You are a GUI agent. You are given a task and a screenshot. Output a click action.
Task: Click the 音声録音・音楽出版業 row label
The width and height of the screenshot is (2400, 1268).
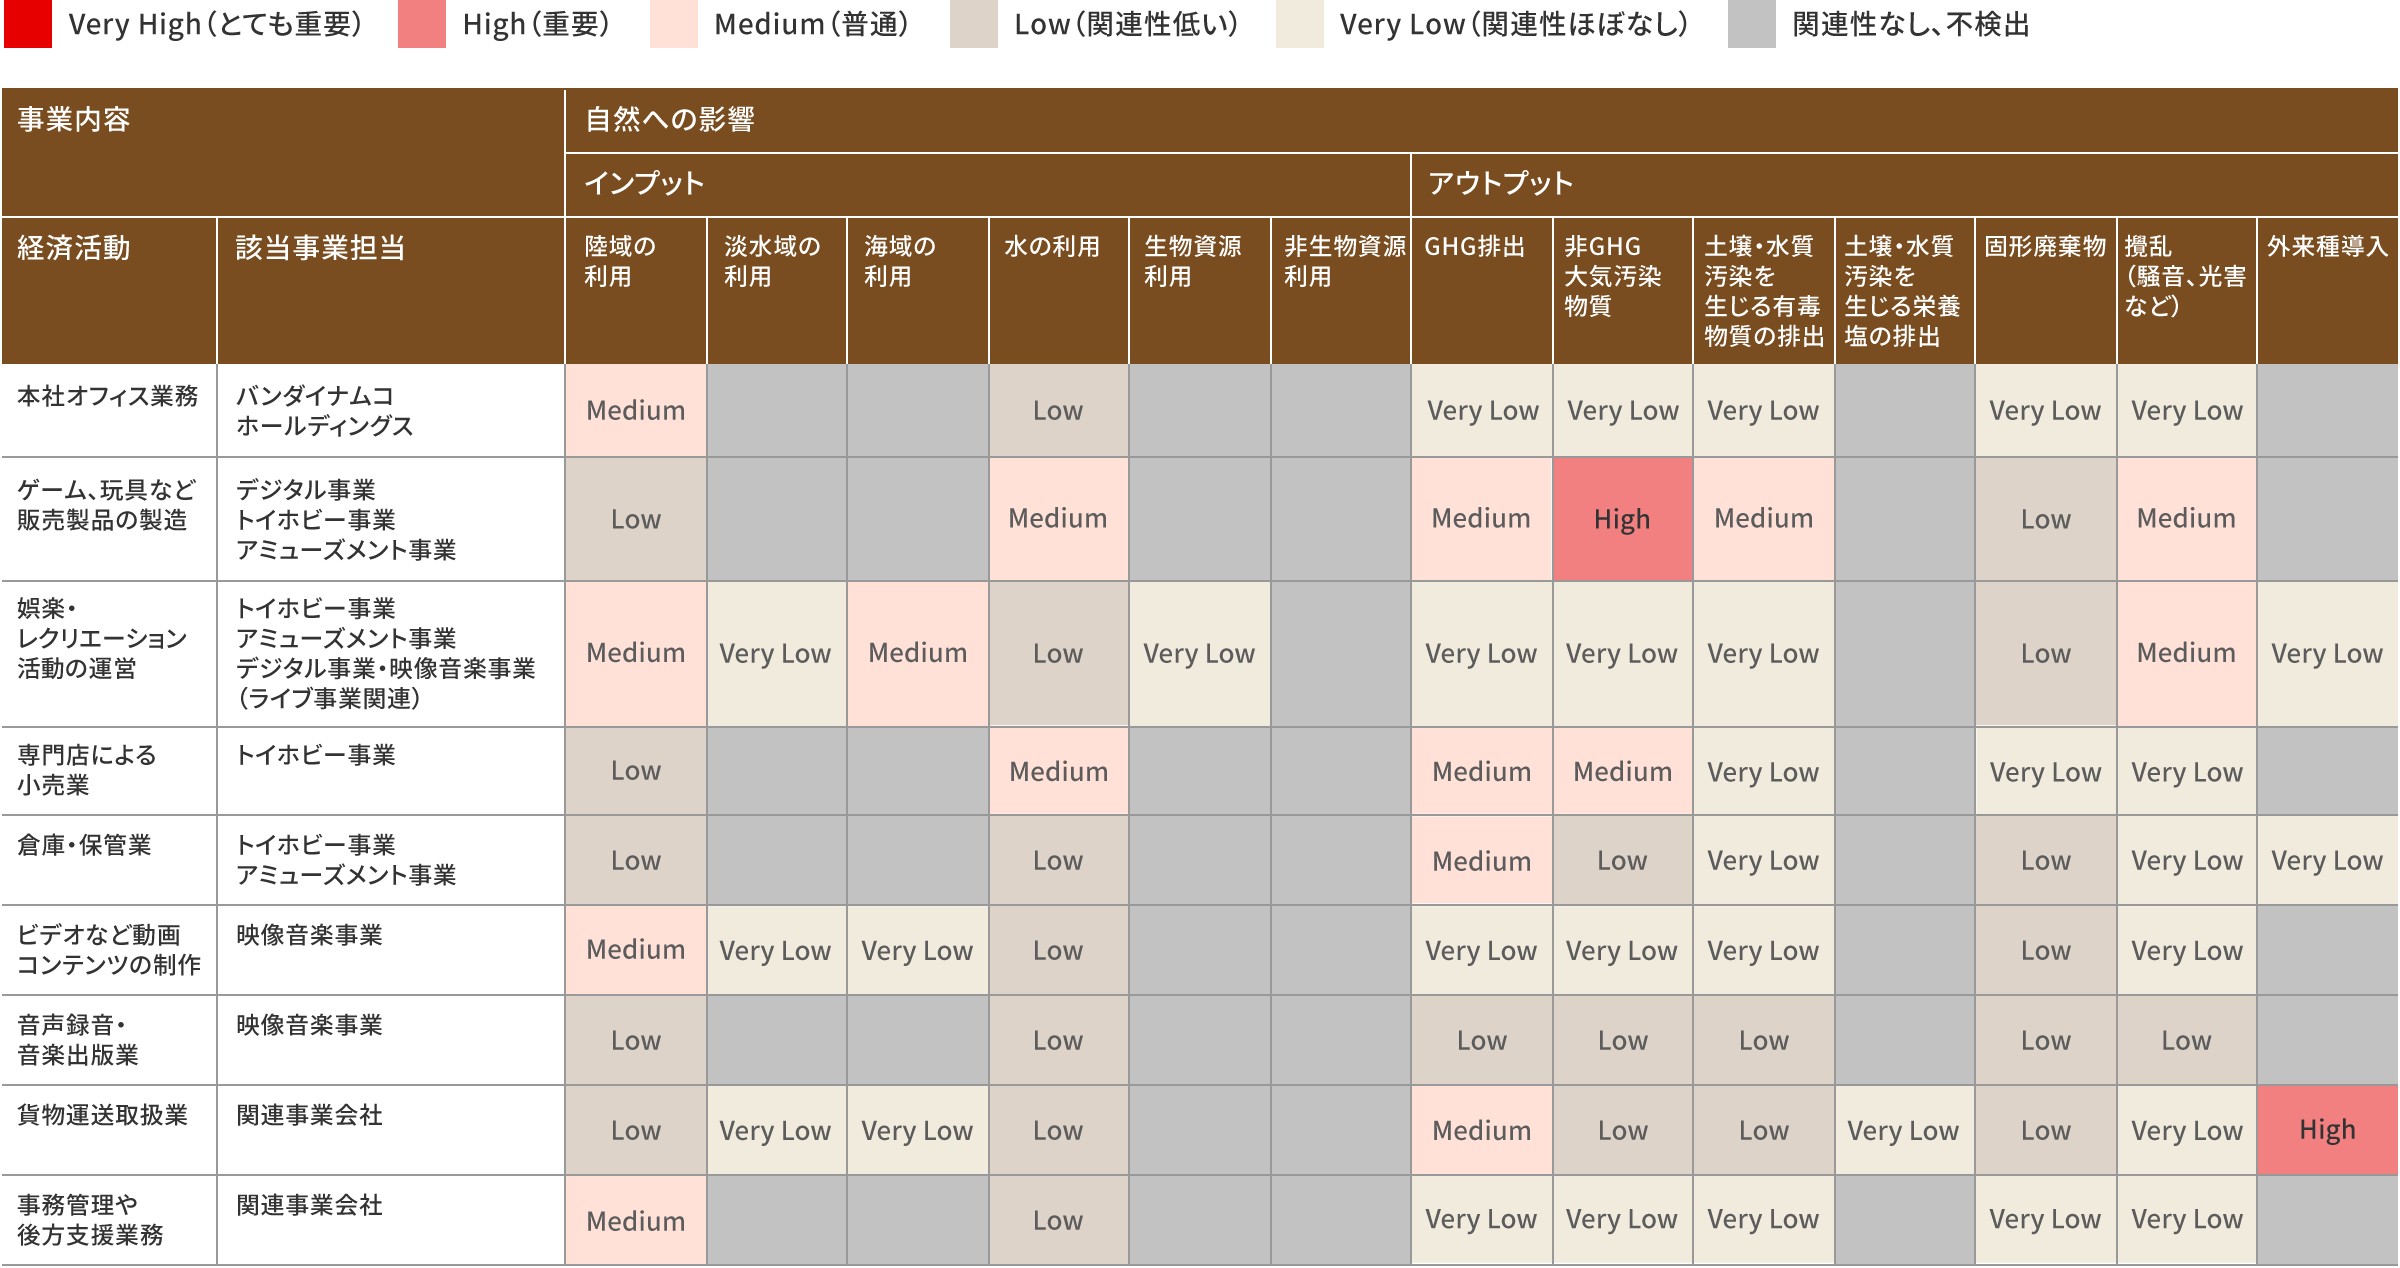point(109,1040)
